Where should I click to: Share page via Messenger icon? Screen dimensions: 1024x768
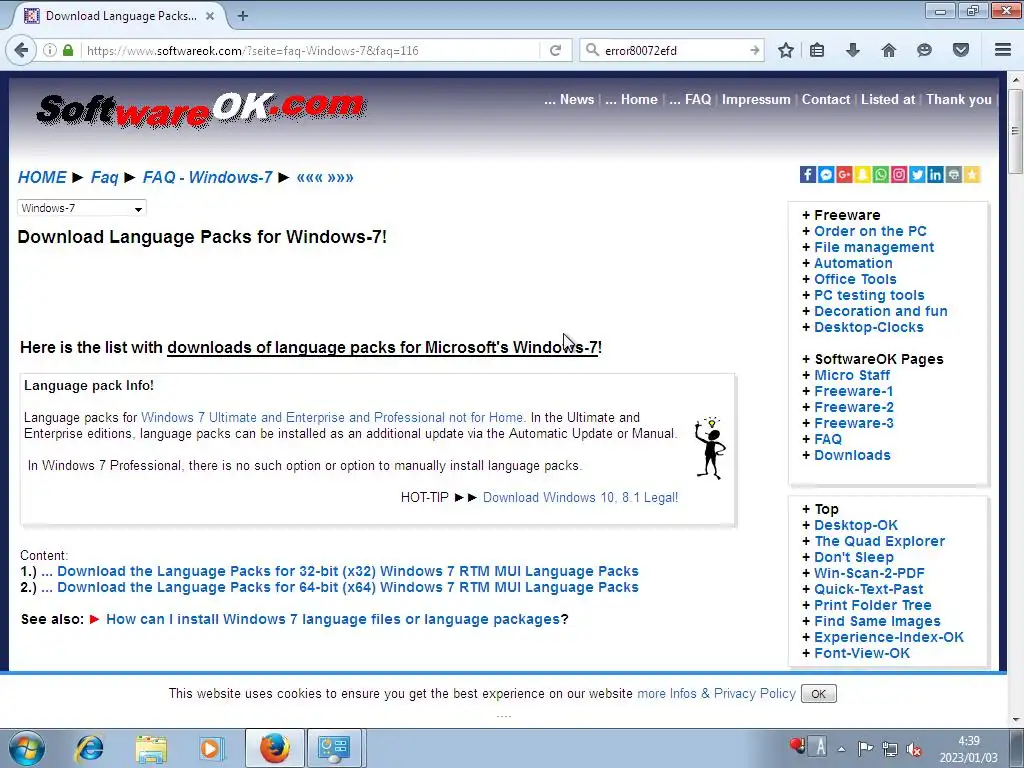(x=826, y=174)
